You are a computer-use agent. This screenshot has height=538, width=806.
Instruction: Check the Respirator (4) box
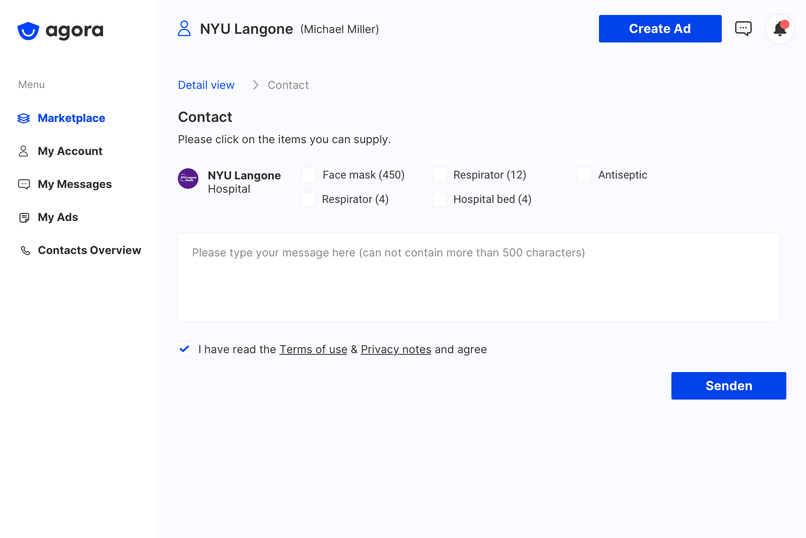pyautogui.click(x=308, y=199)
